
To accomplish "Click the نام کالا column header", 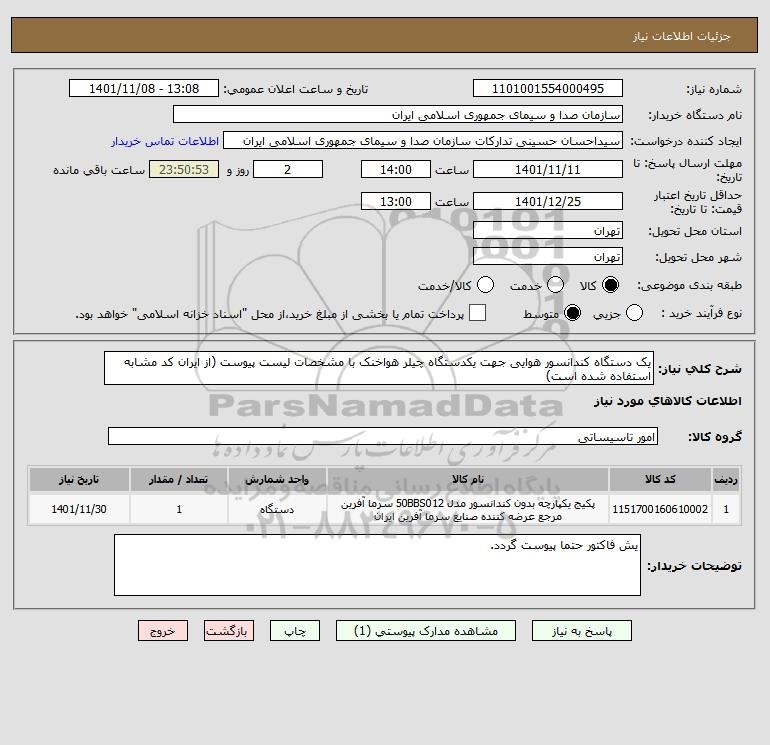I will [468, 479].
